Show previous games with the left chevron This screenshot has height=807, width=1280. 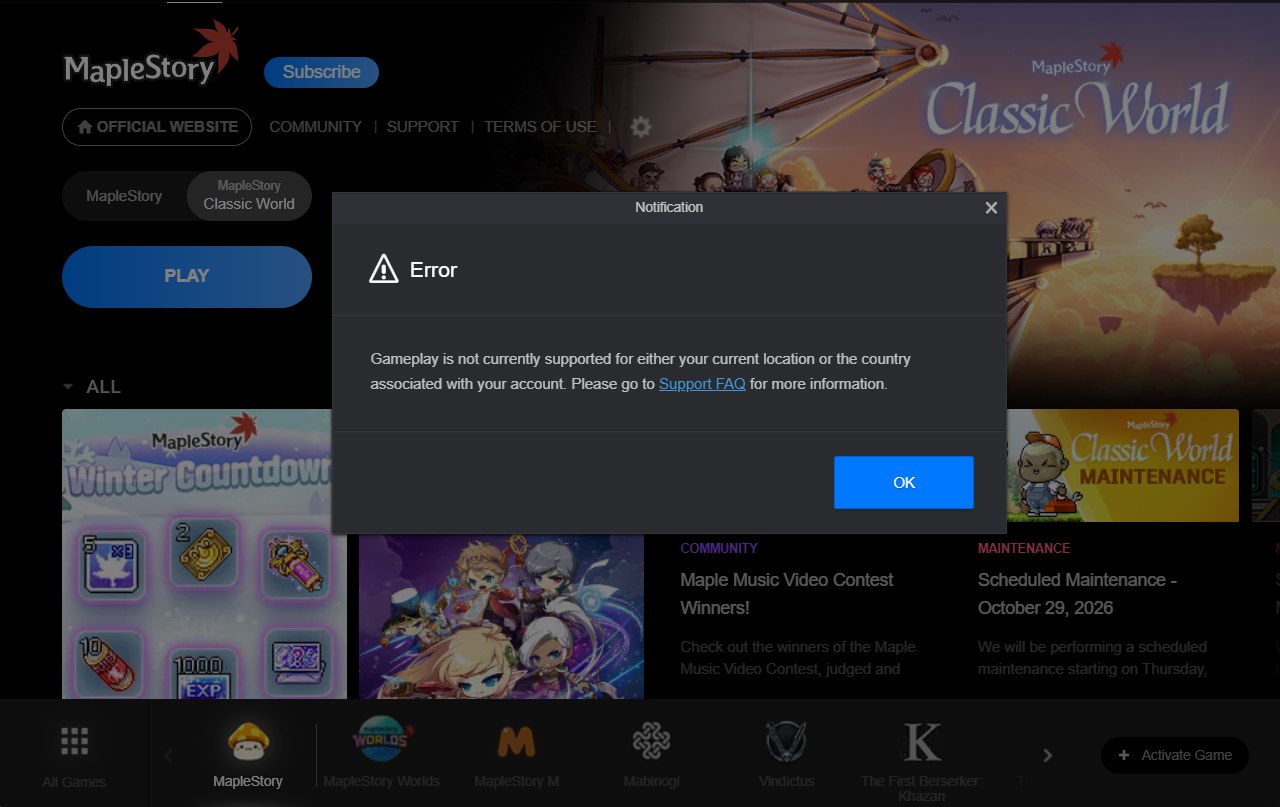[168, 756]
